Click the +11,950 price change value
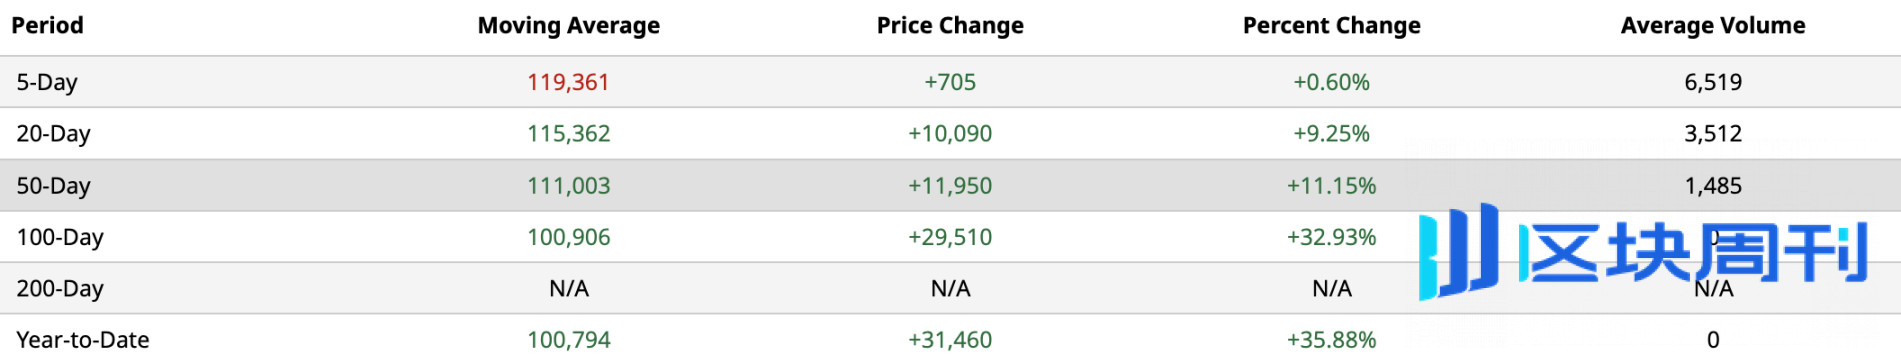Viewport: 1901px width, 364px height. click(950, 186)
